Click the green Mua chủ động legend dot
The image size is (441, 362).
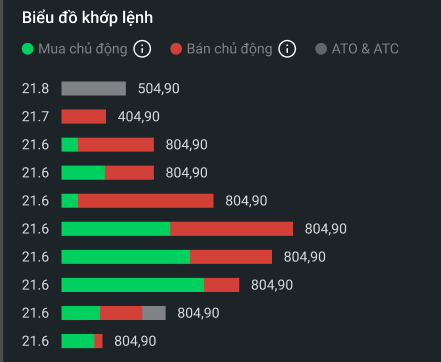(28, 49)
